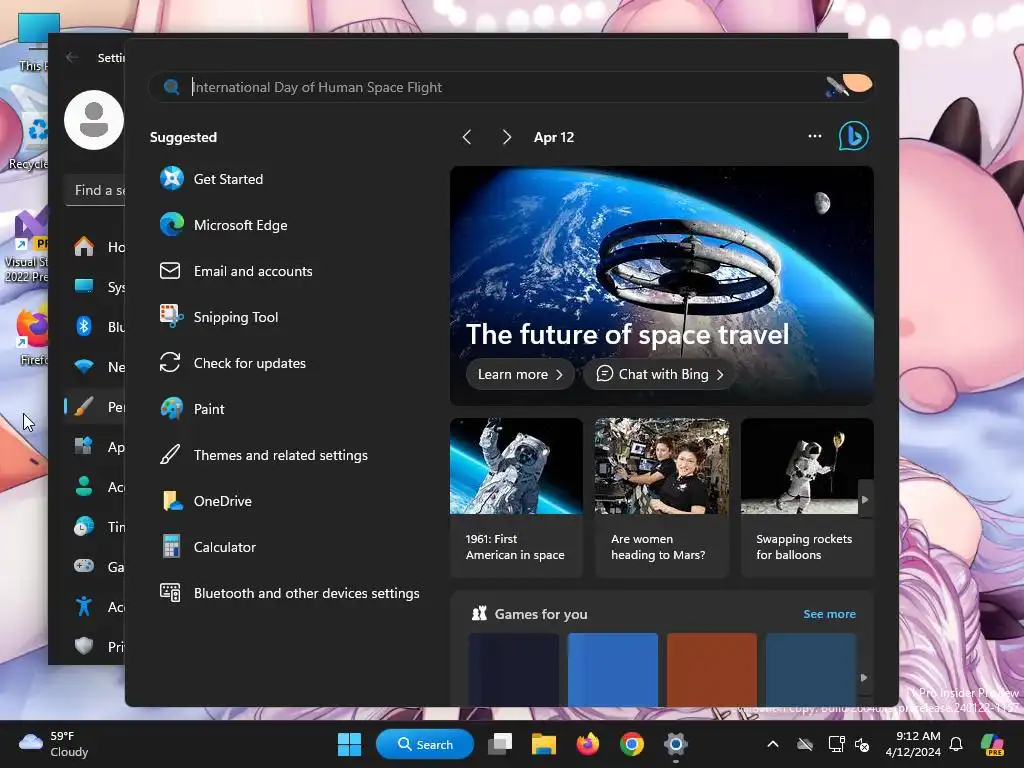Viewport: 1024px width, 768px height.
Task: Click the Learn more button
Action: click(520, 374)
